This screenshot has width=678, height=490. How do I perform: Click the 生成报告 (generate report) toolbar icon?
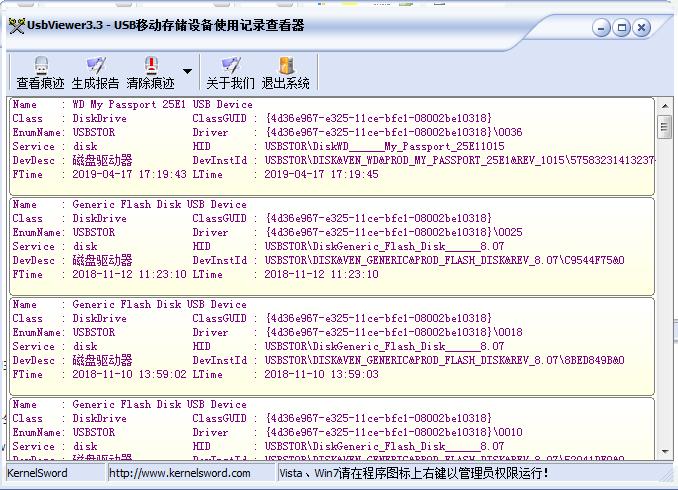point(96,73)
